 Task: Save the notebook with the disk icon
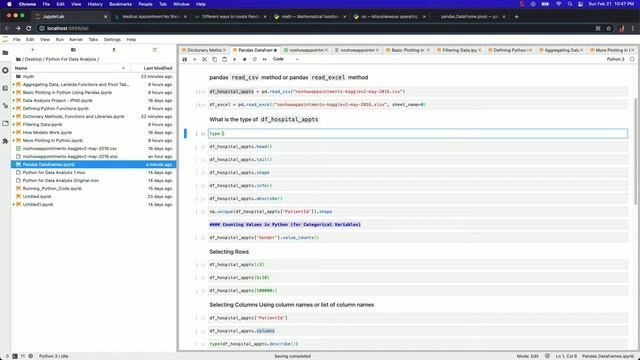(x=185, y=59)
